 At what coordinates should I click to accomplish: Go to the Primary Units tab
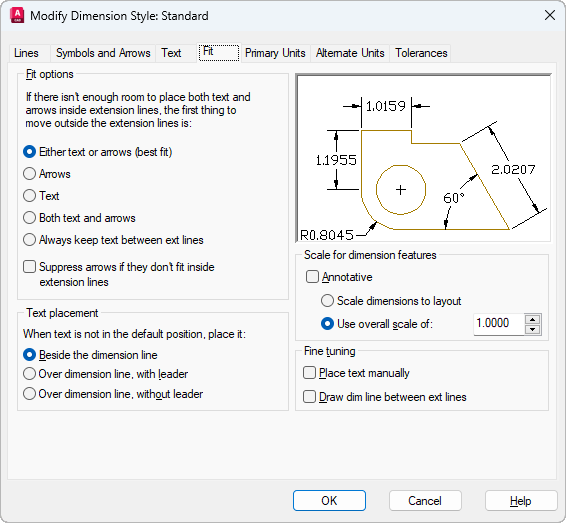tap(275, 53)
